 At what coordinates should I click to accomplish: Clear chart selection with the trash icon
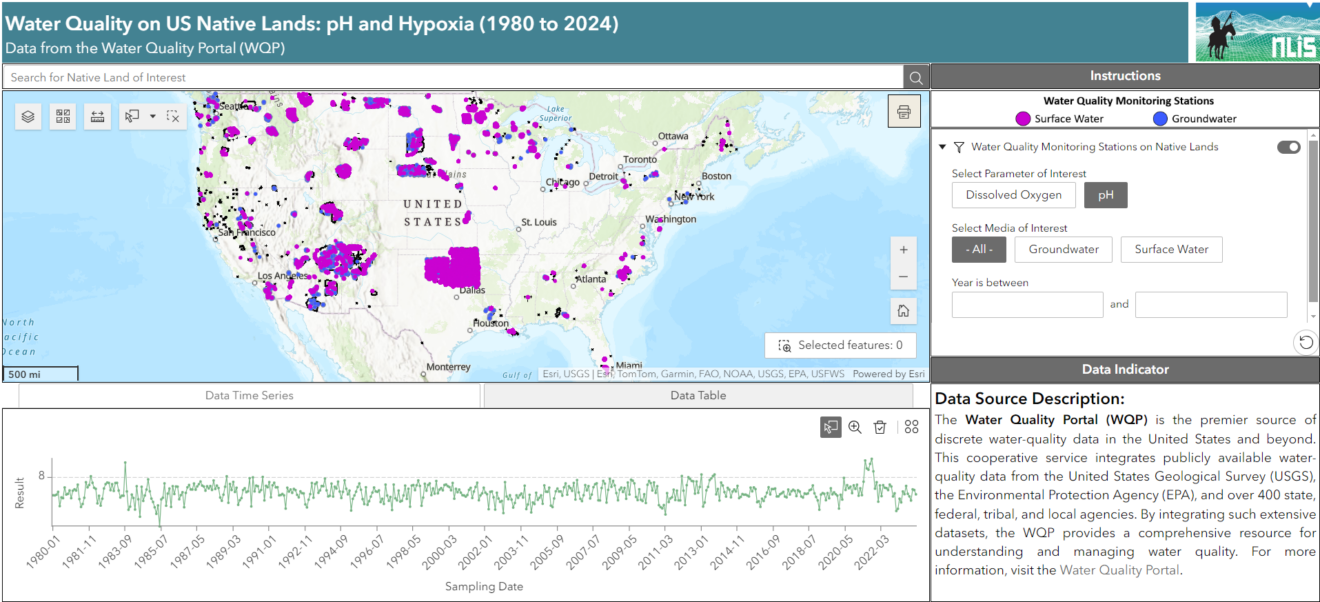pos(880,427)
